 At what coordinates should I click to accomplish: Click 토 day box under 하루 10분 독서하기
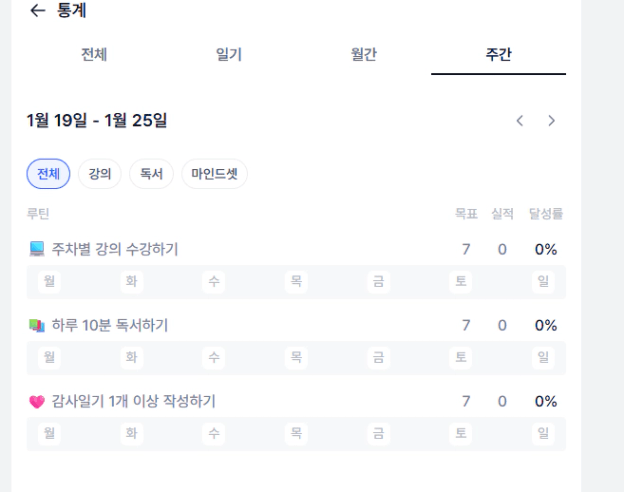(461, 357)
